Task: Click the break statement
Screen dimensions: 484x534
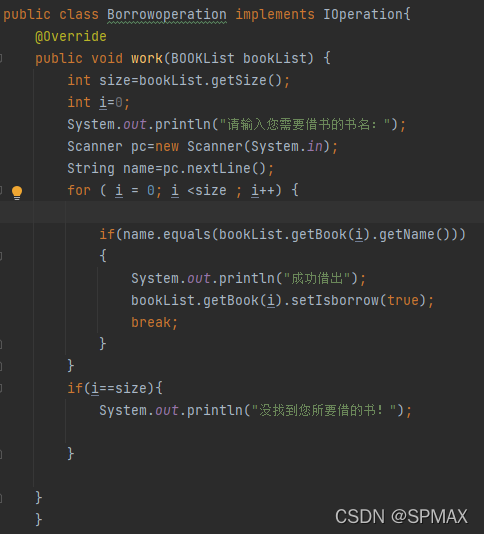Action: coord(154,323)
